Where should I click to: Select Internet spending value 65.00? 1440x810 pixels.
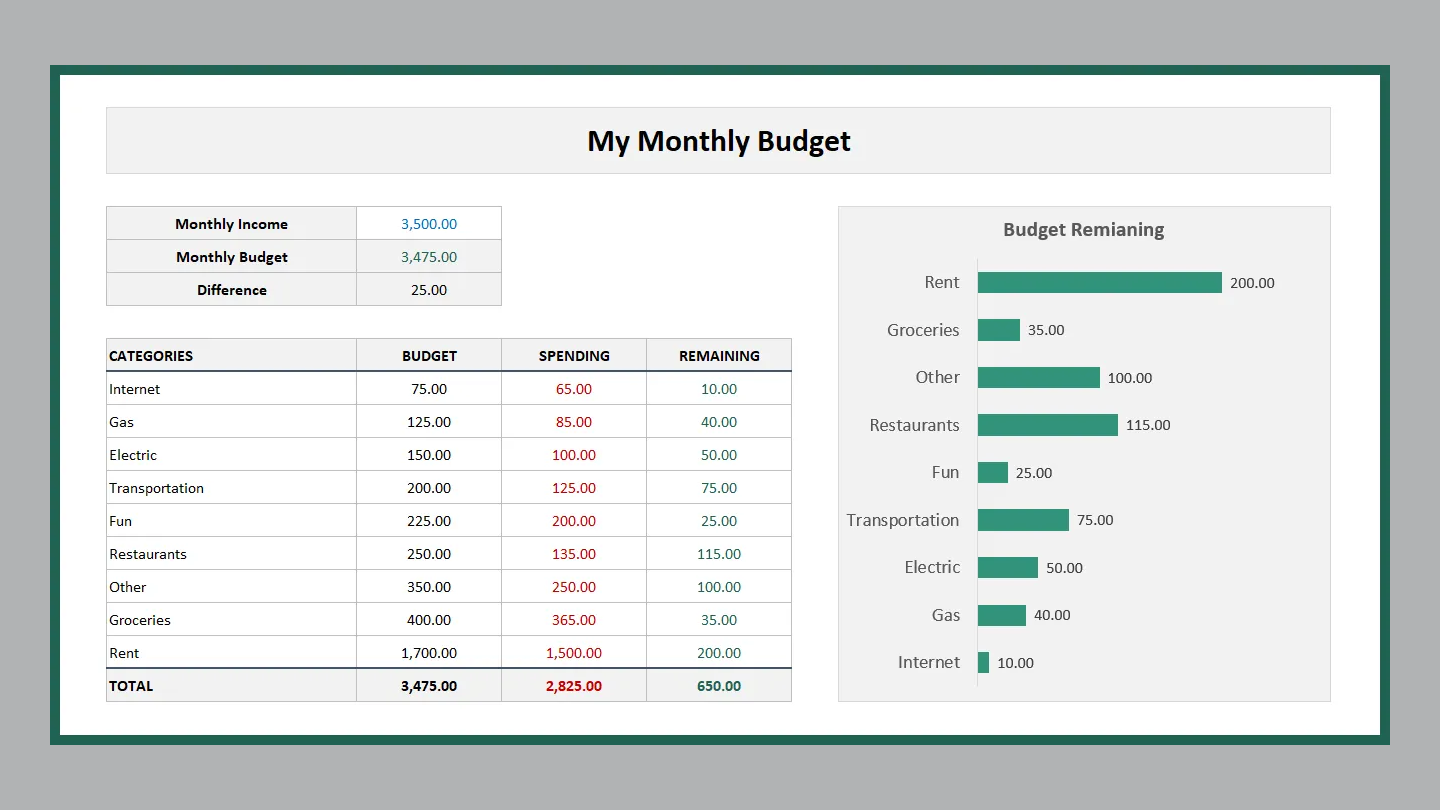click(x=574, y=389)
